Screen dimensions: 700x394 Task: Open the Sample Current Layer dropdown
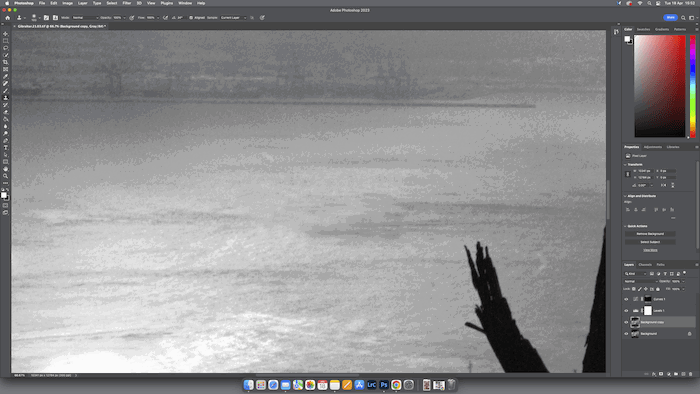pos(233,18)
